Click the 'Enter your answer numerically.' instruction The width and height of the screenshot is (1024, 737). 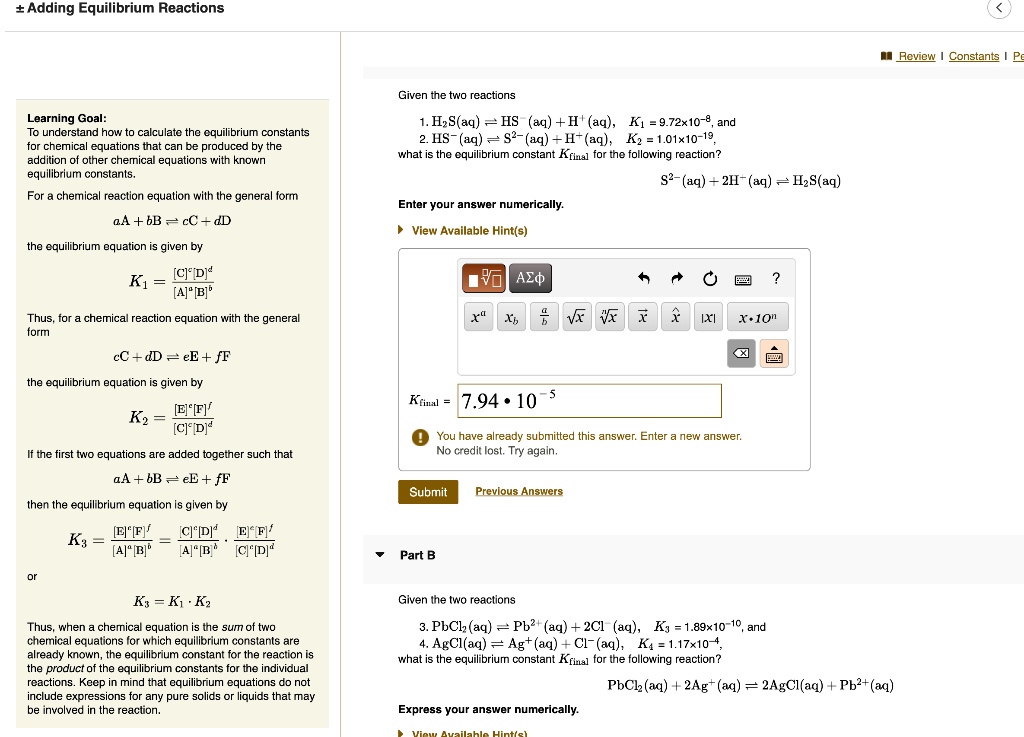481,204
